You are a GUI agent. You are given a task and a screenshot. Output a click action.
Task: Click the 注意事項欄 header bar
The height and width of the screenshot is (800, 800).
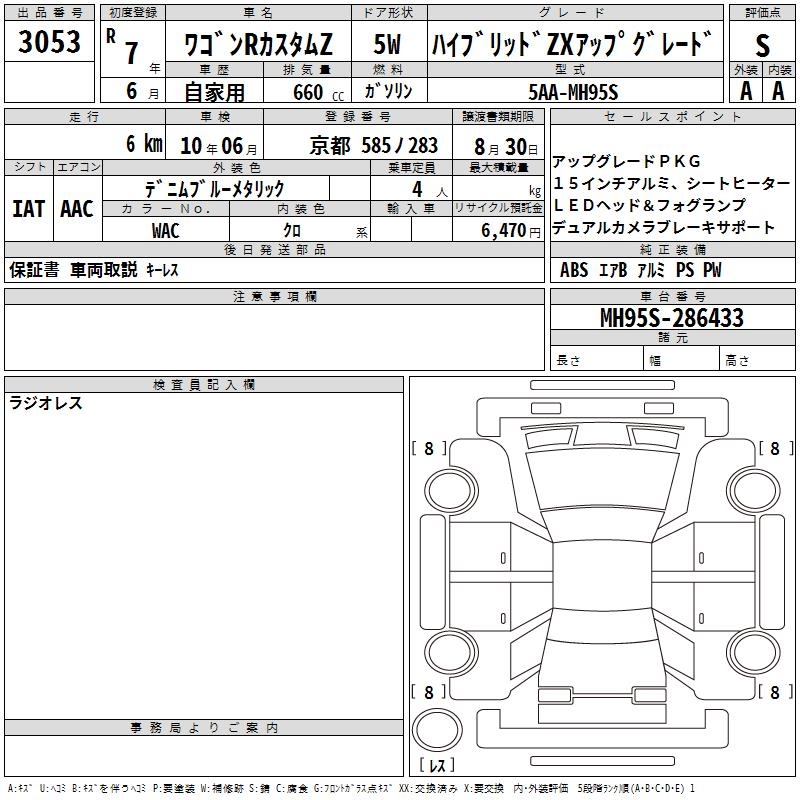[274, 296]
